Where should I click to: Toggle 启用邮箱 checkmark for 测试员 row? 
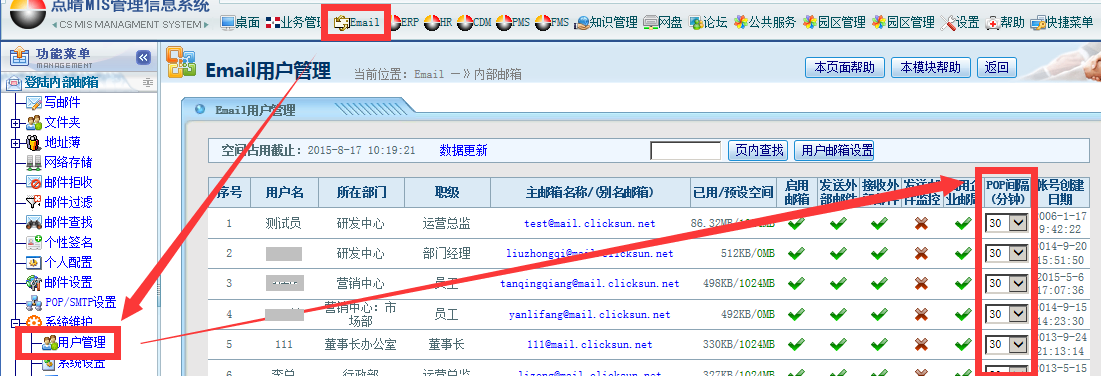796,223
